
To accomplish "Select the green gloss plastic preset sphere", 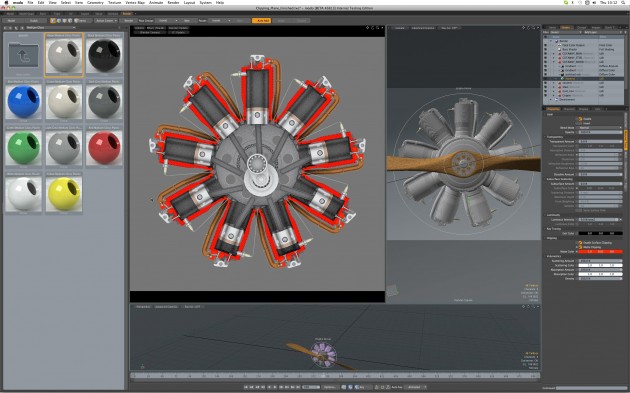I will click(x=24, y=147).
